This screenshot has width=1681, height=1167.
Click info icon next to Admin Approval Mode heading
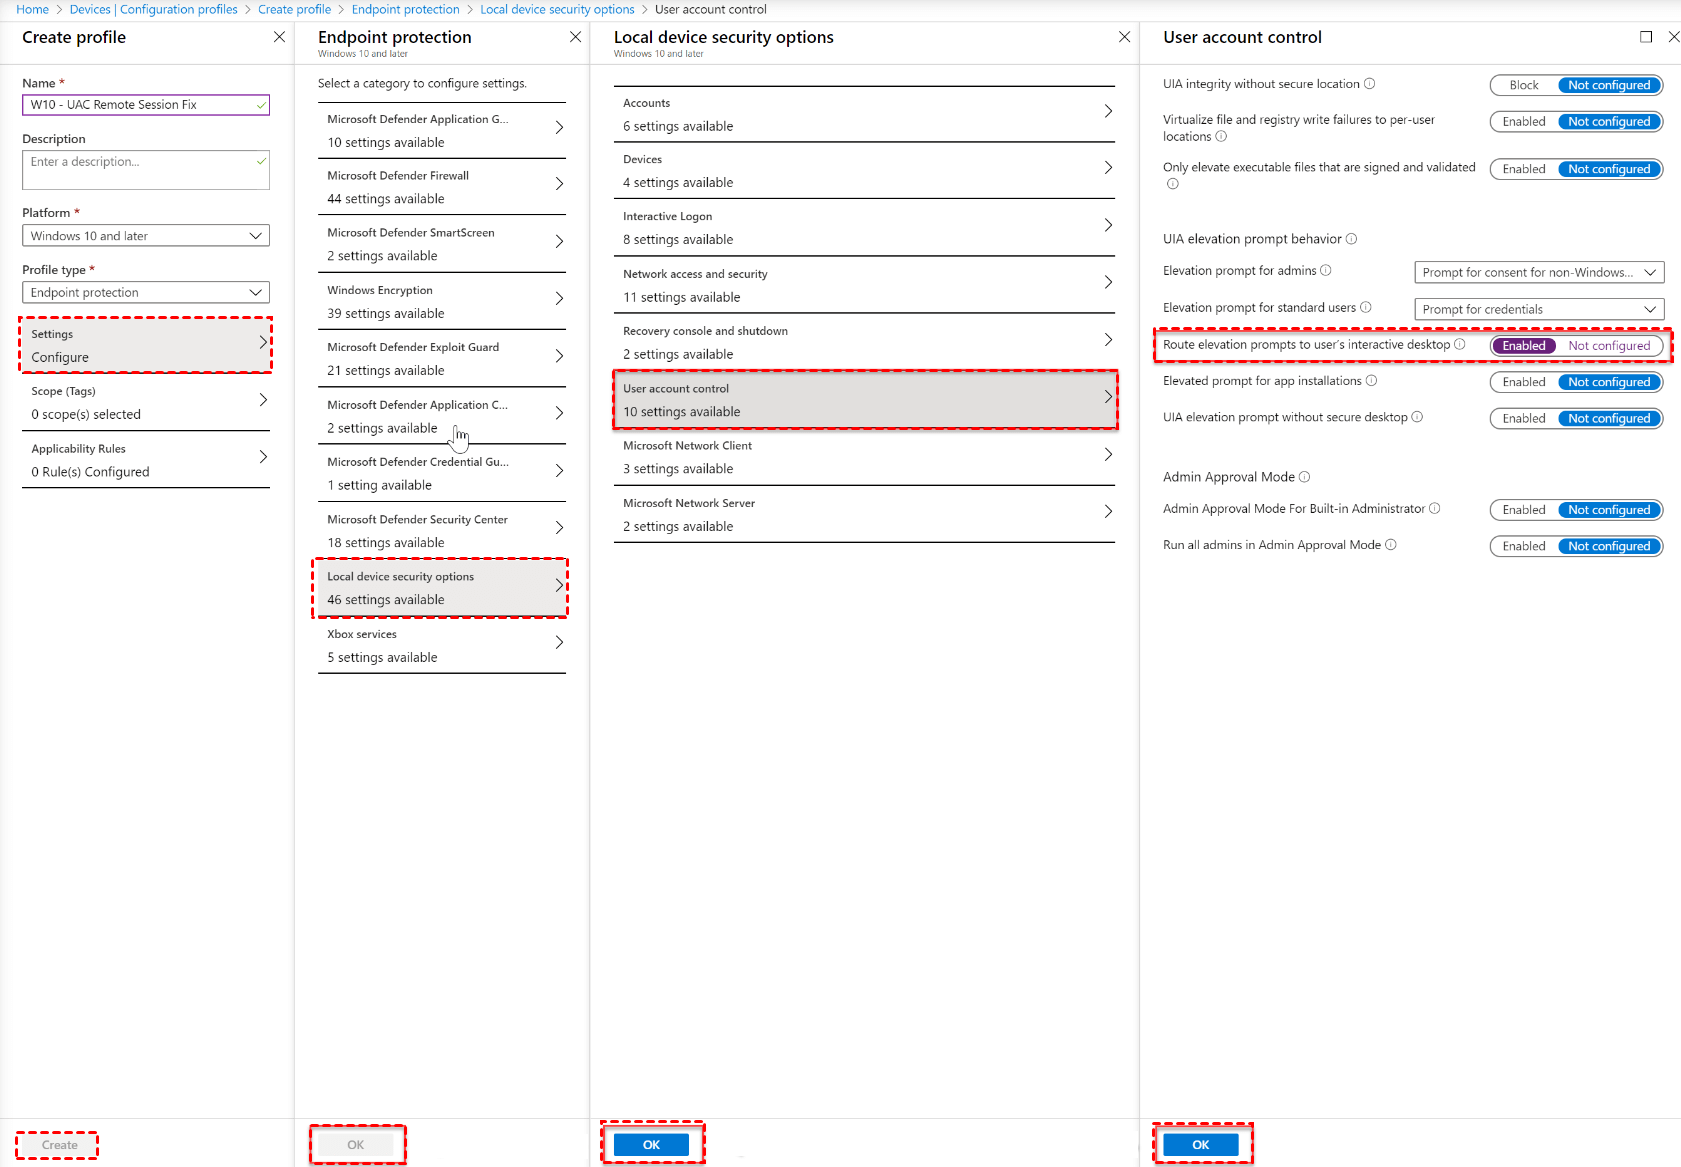click(x=1305, y=477)
